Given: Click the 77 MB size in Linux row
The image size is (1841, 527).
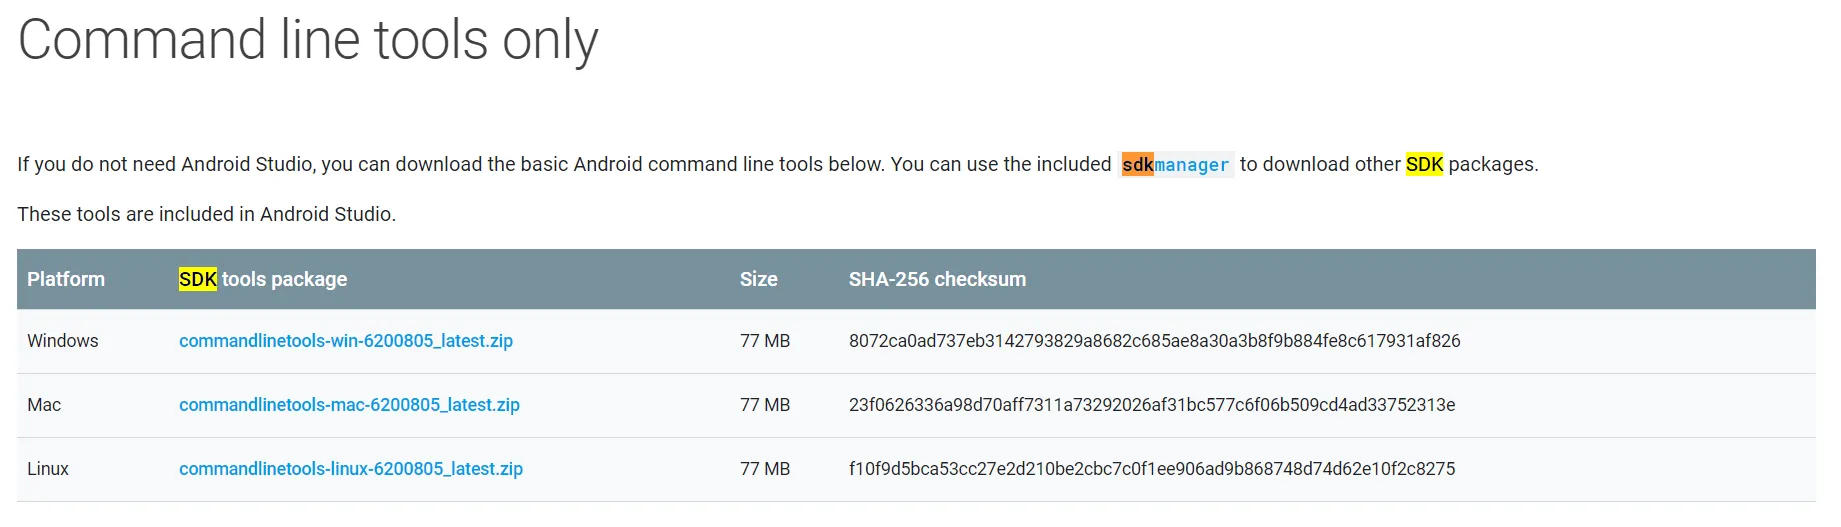Looking at the screenshot, I should [765, 469].
